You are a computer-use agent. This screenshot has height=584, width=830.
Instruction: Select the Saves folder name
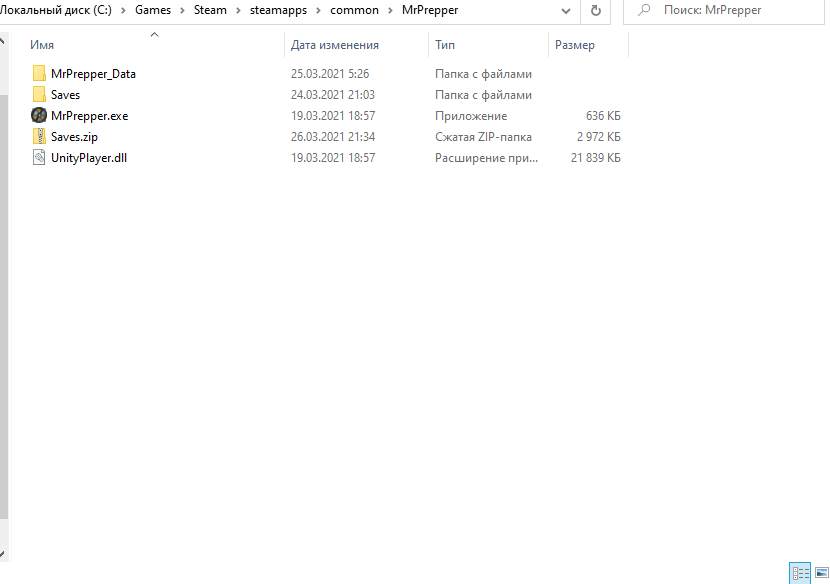pyautogui.click(x=65, y=95)
